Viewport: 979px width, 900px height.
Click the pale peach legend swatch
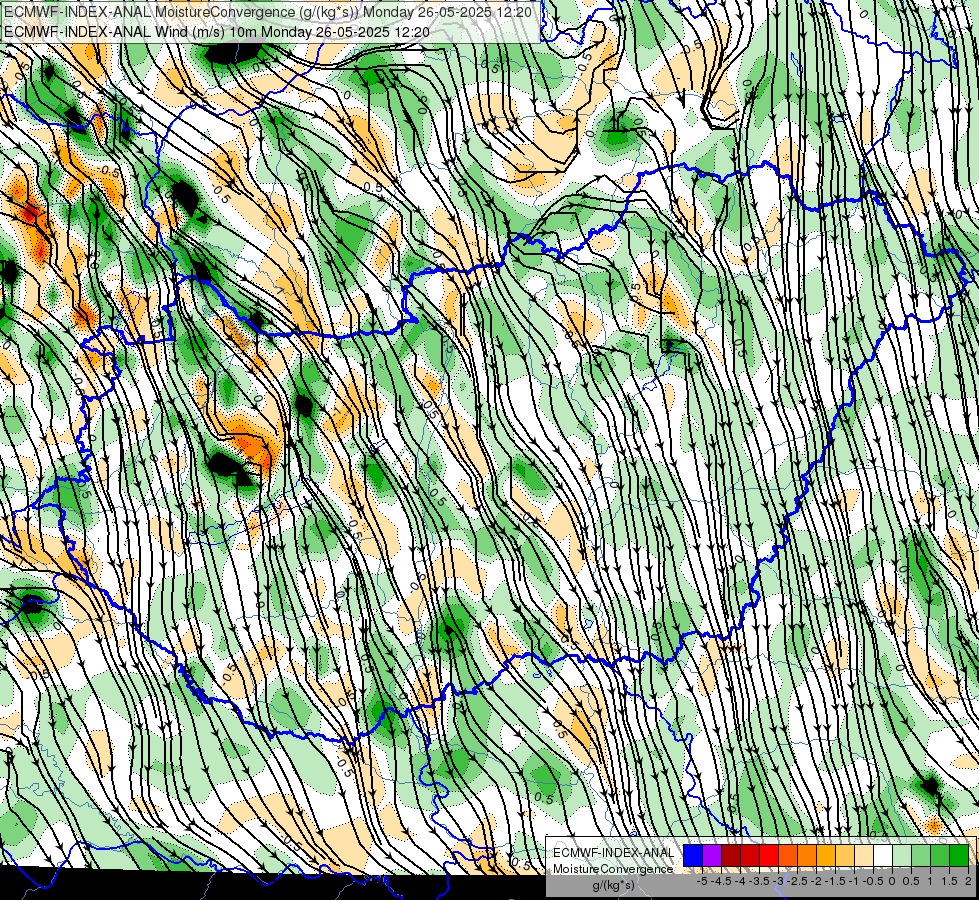click(x=864, y=856)
